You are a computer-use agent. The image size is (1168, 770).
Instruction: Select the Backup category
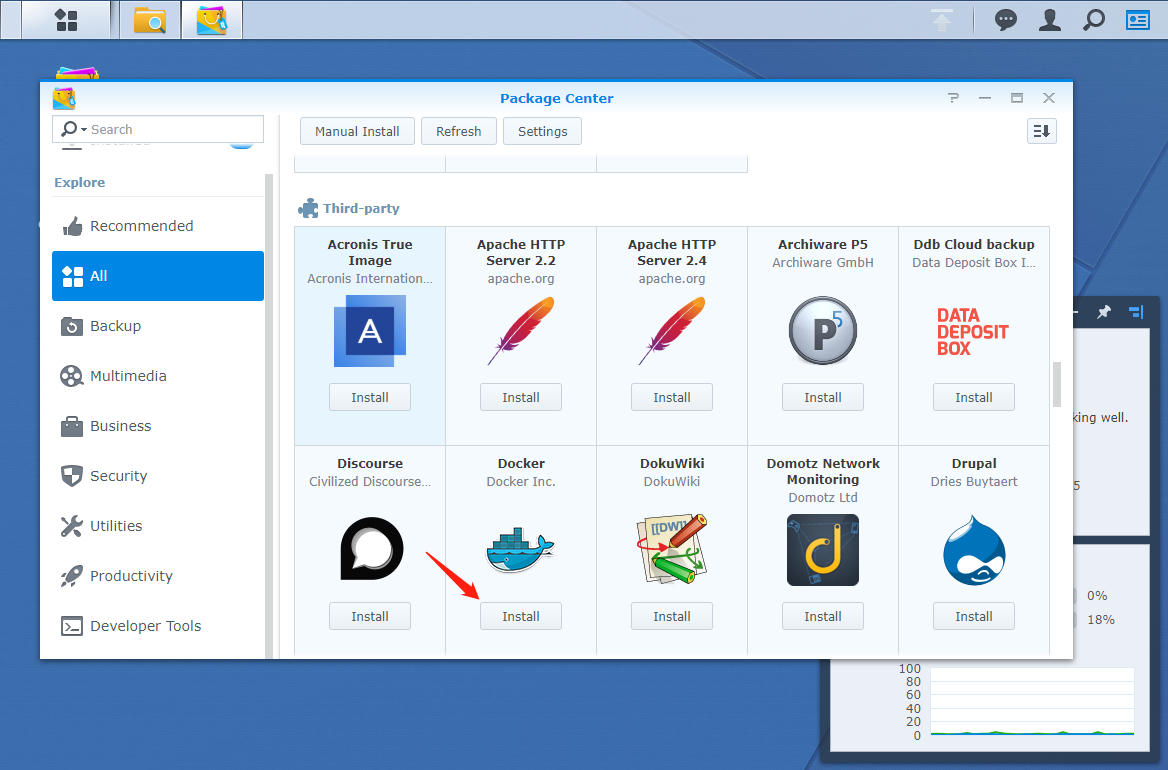coord(158,325)
